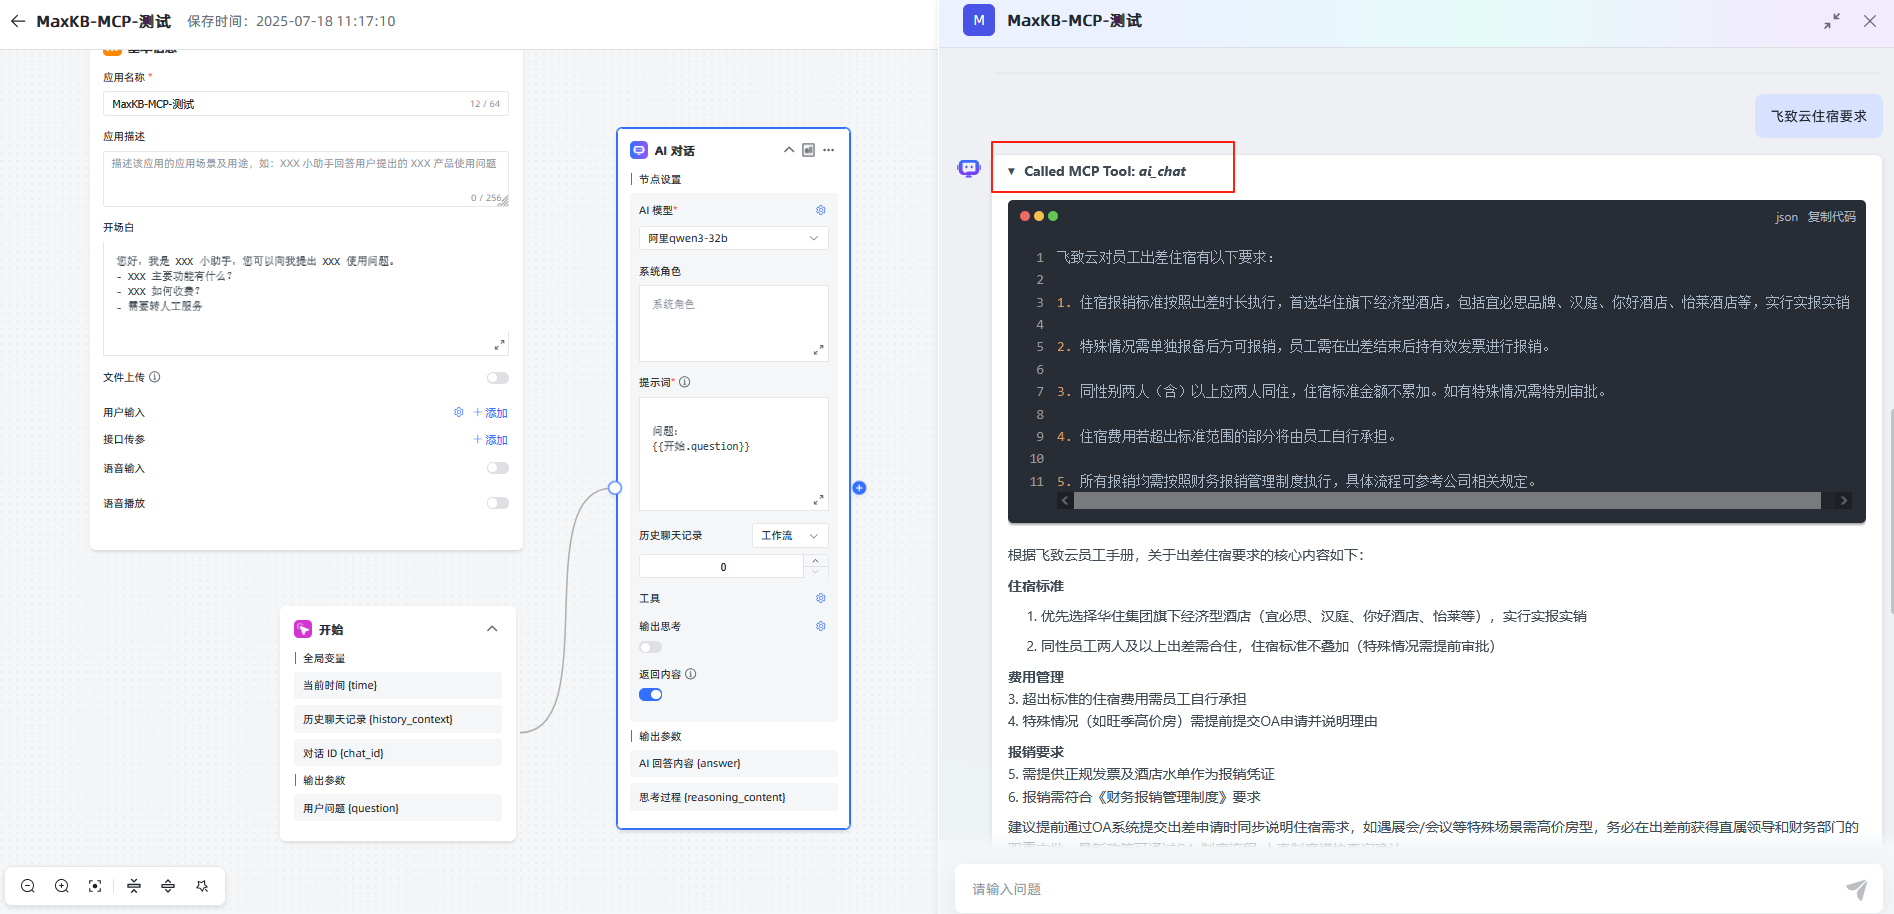Enable the 语音输入 toggle
The image size is (1894, 914).
click(x=497, y=467)
